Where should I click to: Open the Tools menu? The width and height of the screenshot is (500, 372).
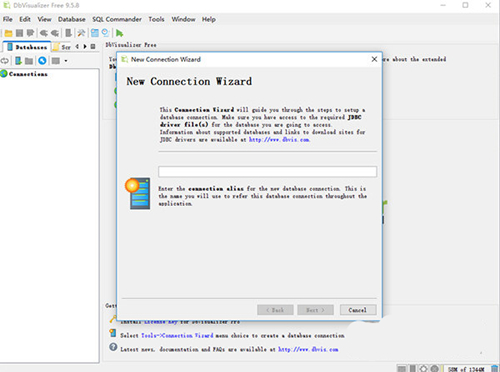(x=156, y=19)
